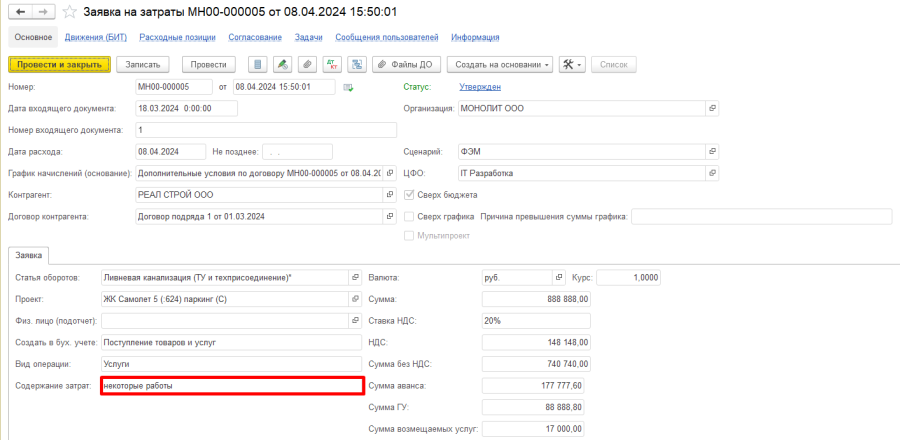The image size is (900, 440).
Task: Toggle the Сверх бюджета checkbox
Action: [408, 195]
